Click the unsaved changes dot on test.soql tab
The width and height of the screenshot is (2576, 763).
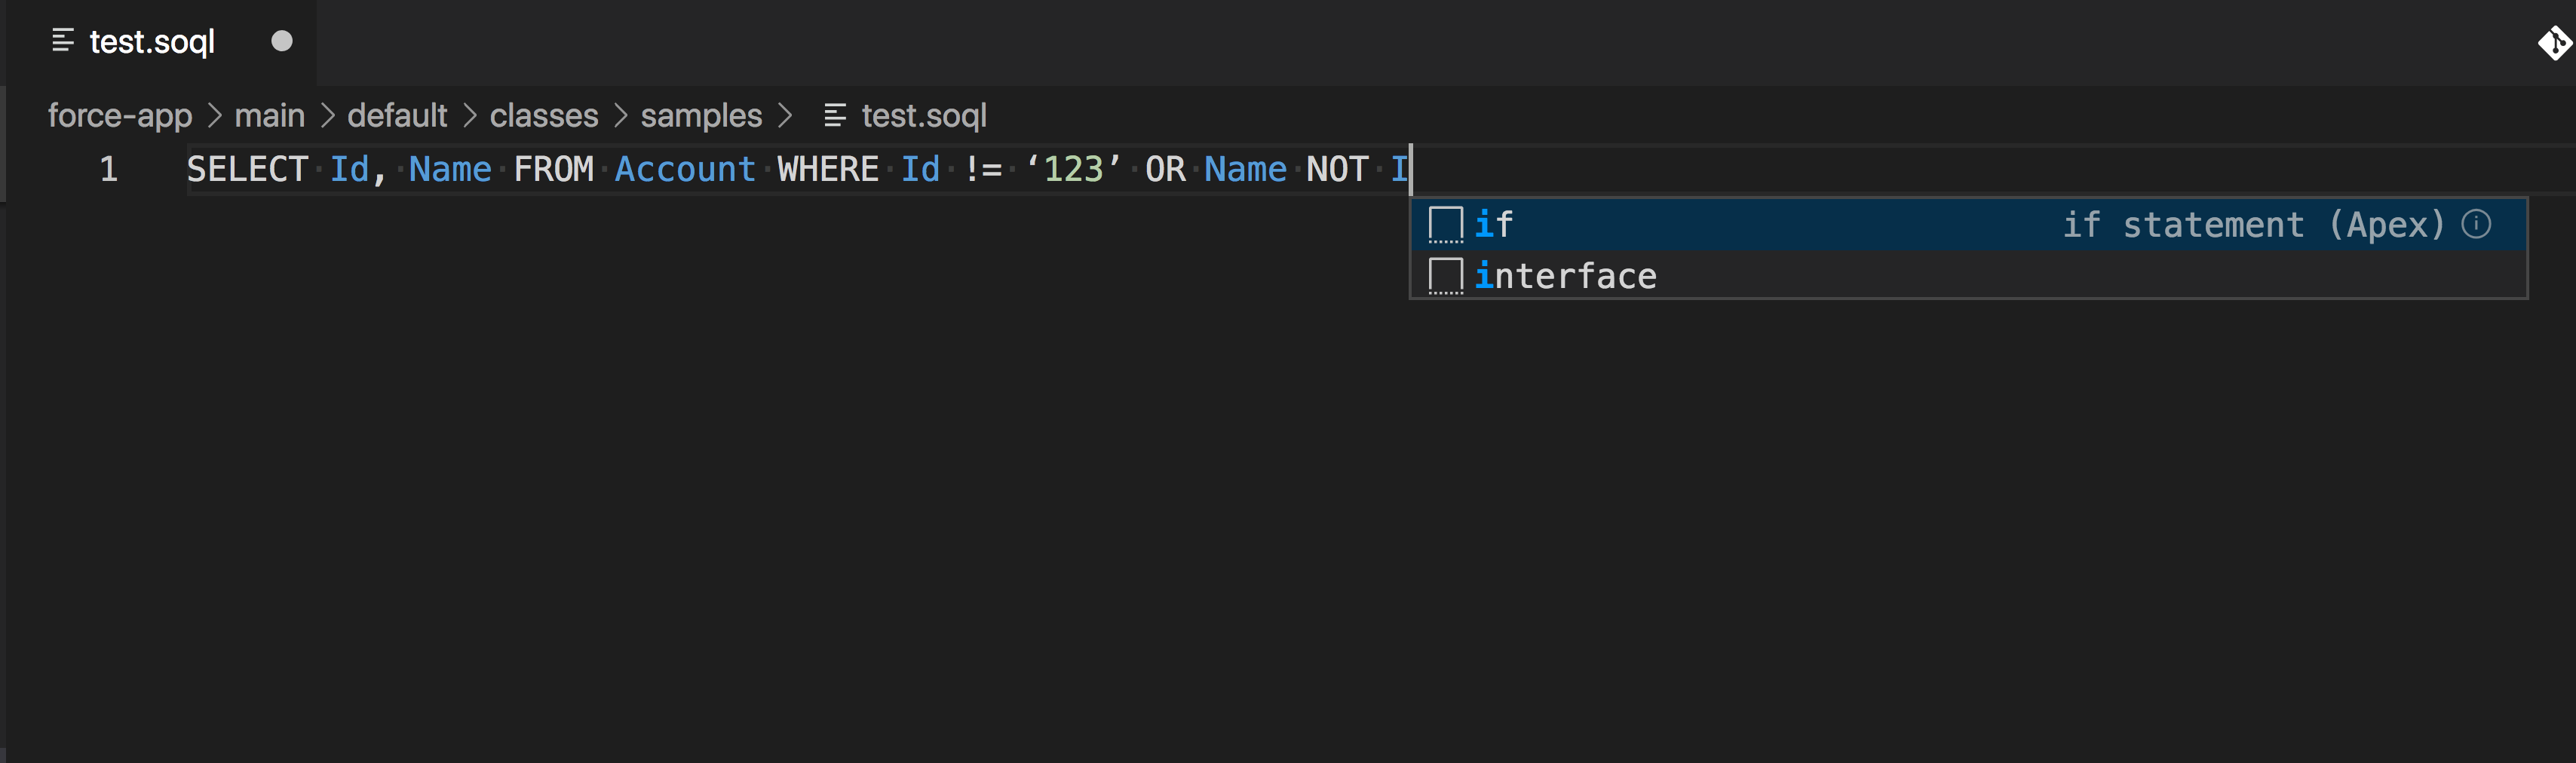[x=281, y=41]
